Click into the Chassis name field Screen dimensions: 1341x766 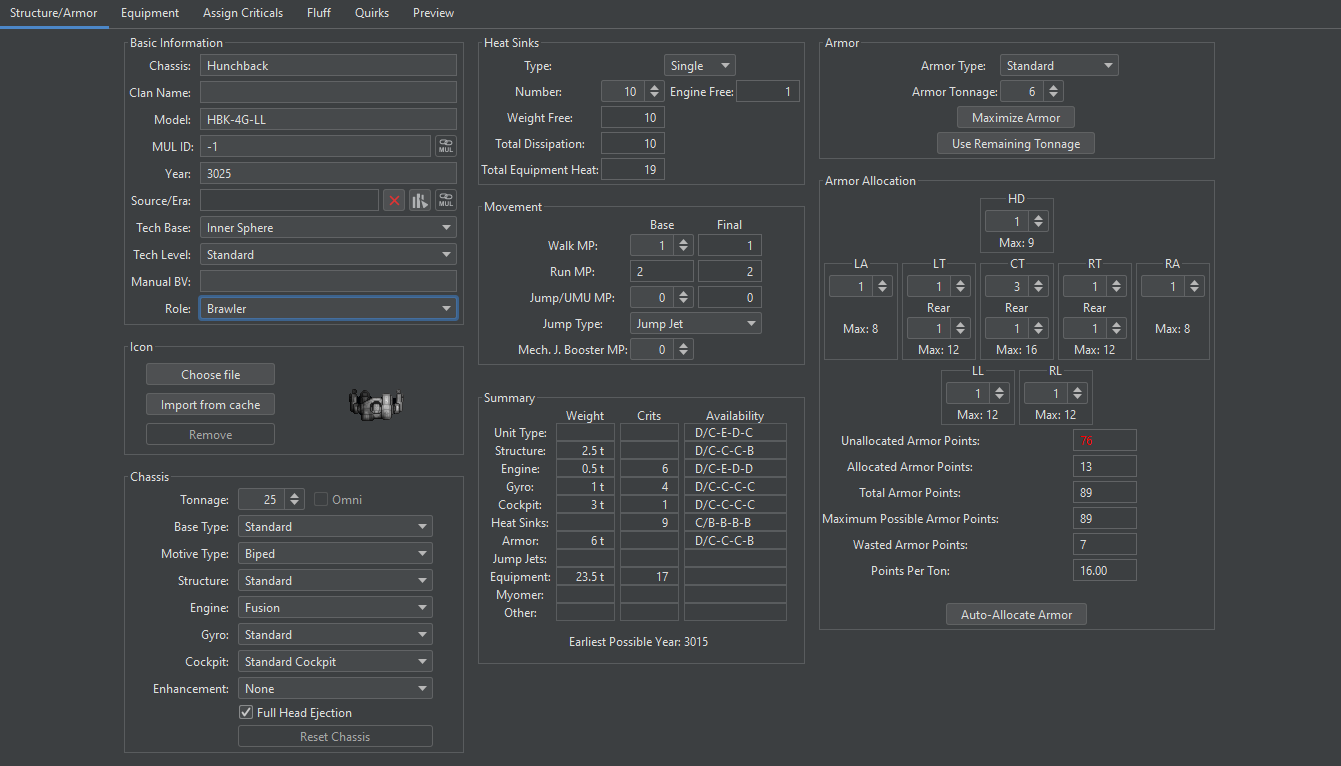coord(328,66)
